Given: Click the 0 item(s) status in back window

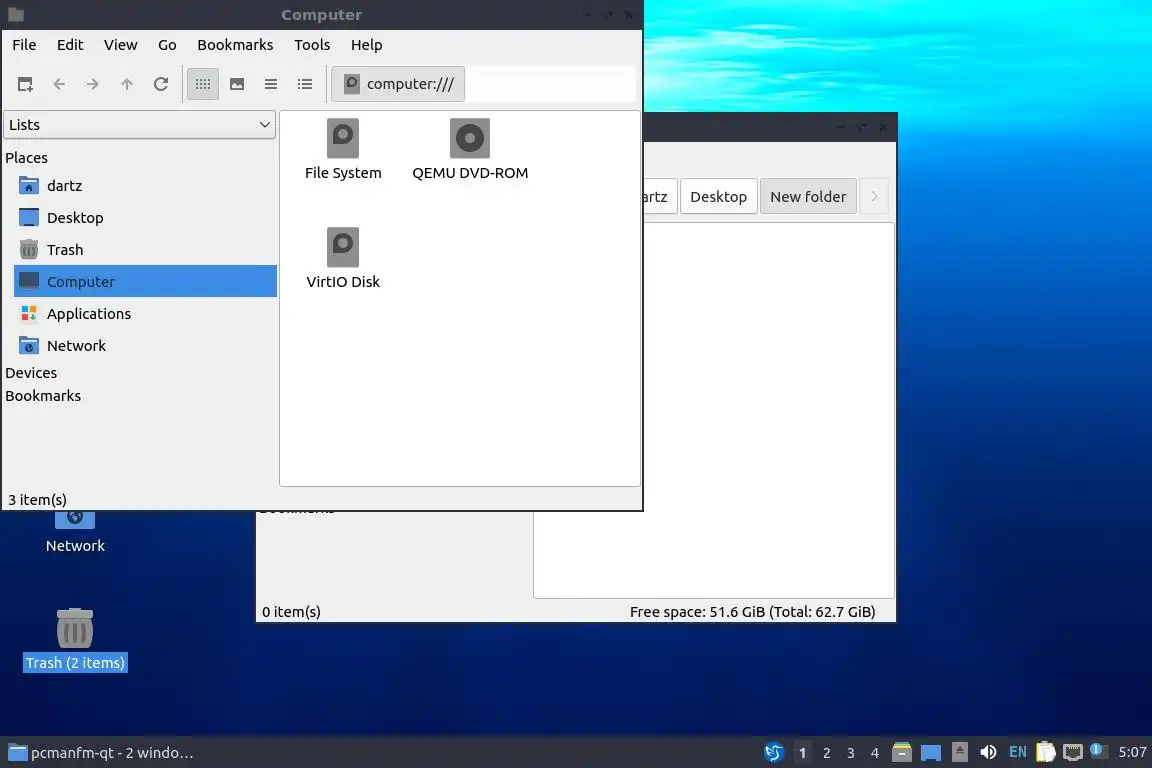Looking at the screenshot, I should coord(291,611).
